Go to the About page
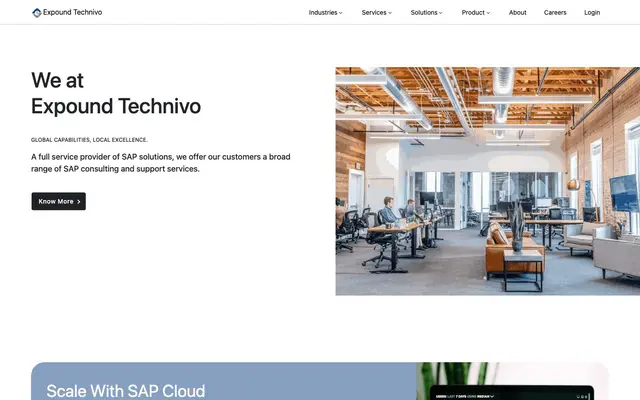The width and height of the screenshot is (640, 400). 518,13
